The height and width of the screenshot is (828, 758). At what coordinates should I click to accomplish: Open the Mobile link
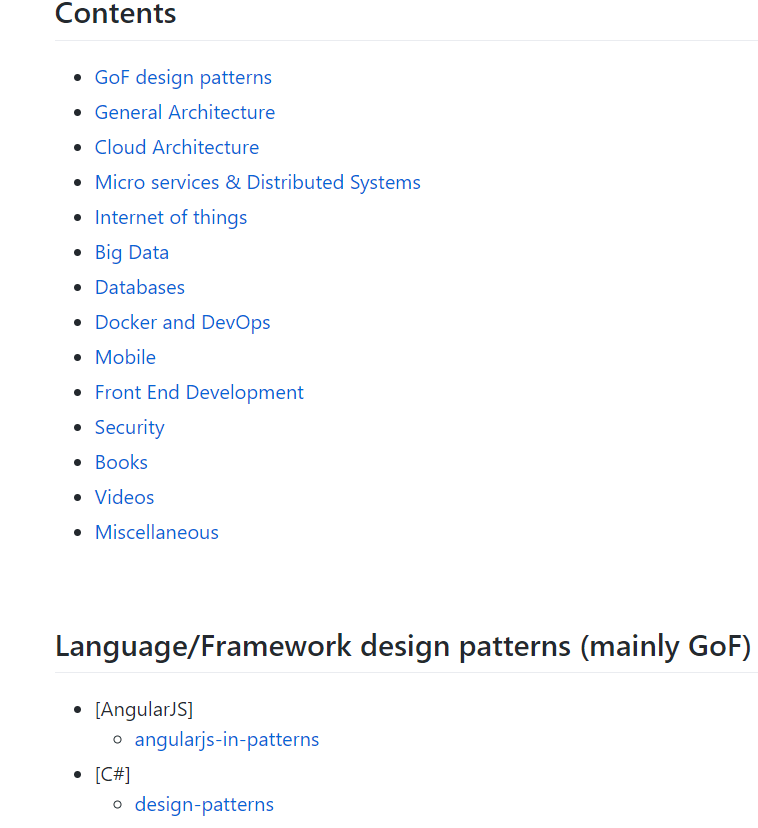126,357
